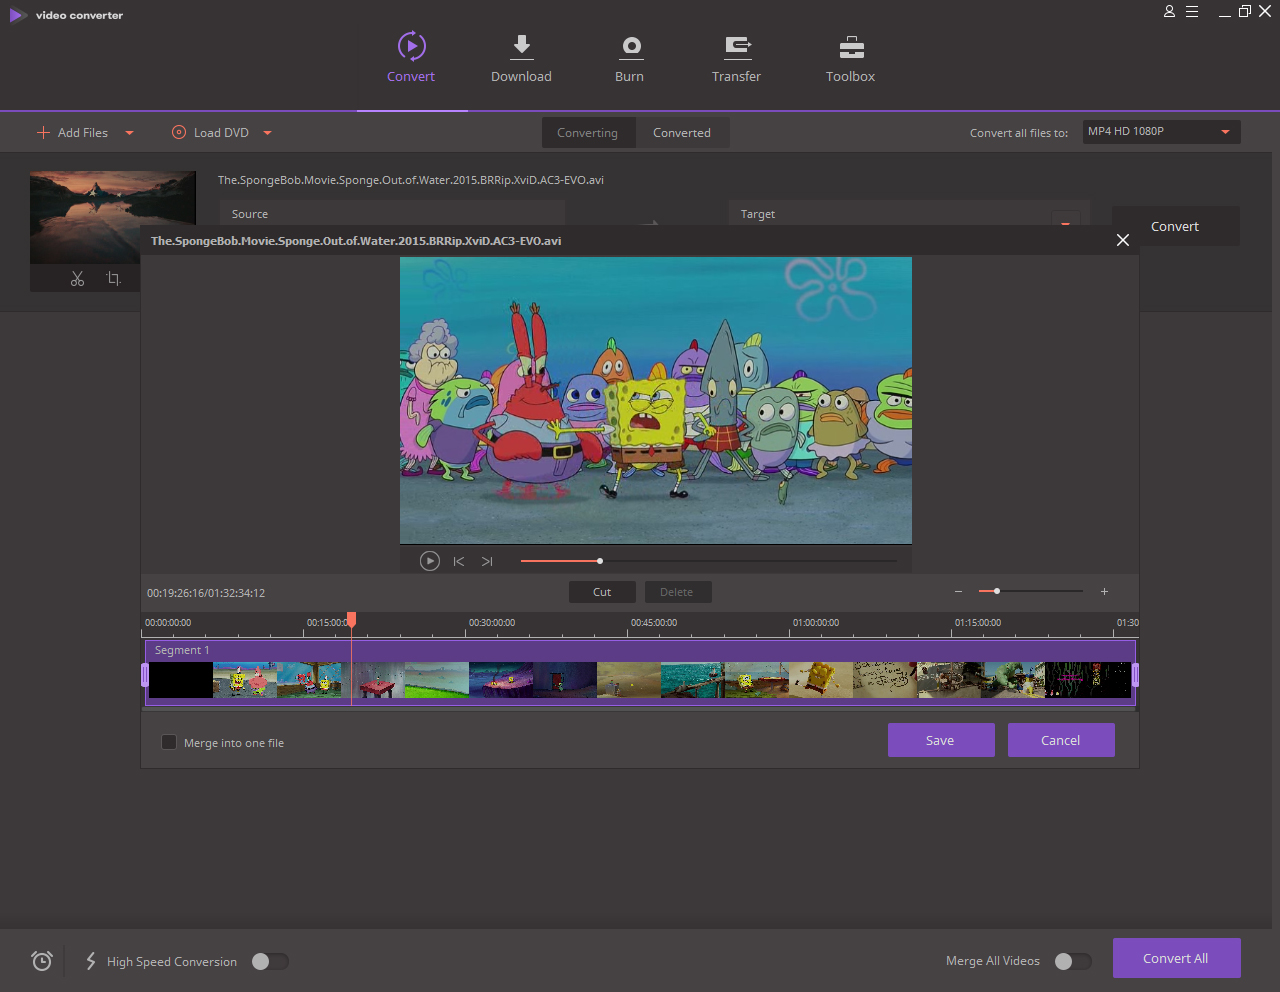Switch to the Converted tab
Screen dimensions: 1280x992
682,133
